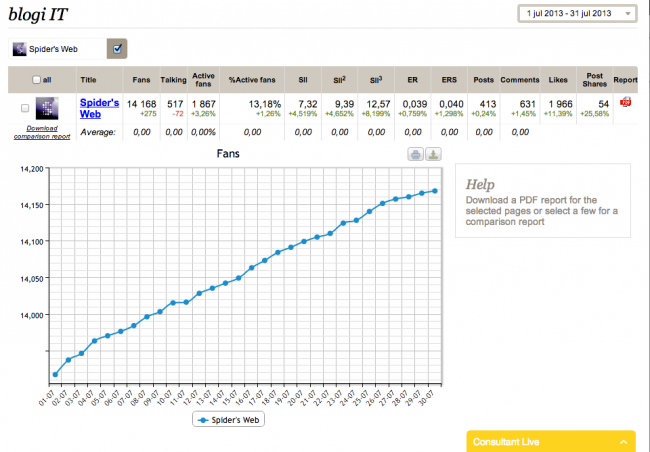Click the 15-07 x-axis date label
Screen dimensions: 650x452
pyautogui.click(x=230, y=397)
